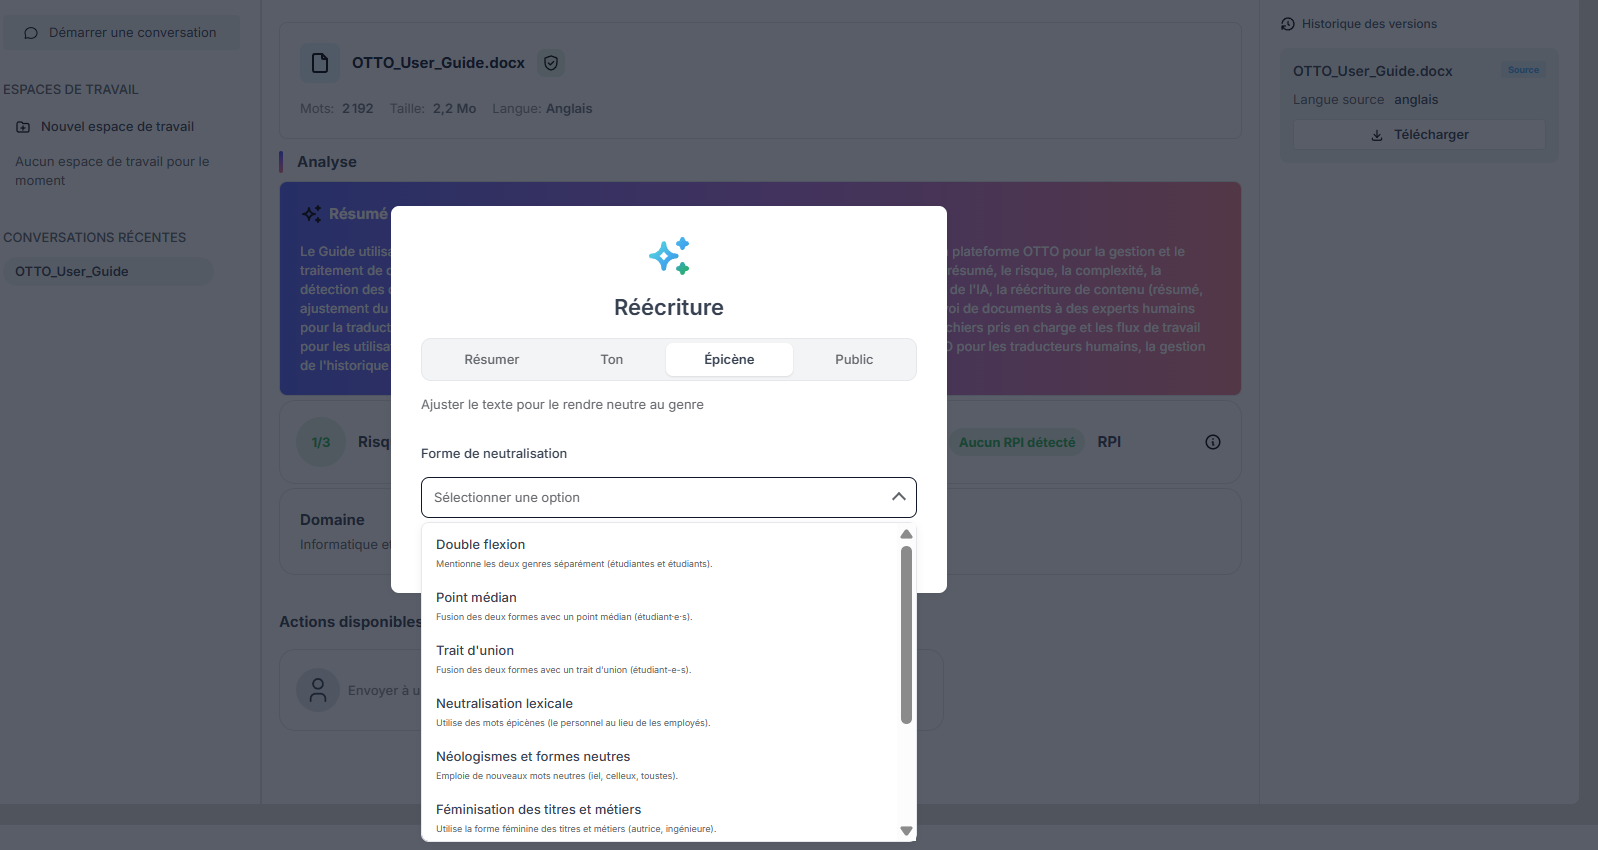Click the RPI info circle icon
The image size is (1598, 850).
1213,442
